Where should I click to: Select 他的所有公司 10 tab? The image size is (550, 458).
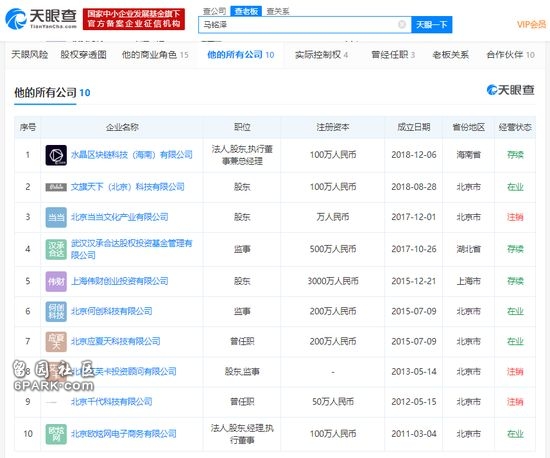pos(241,55)
